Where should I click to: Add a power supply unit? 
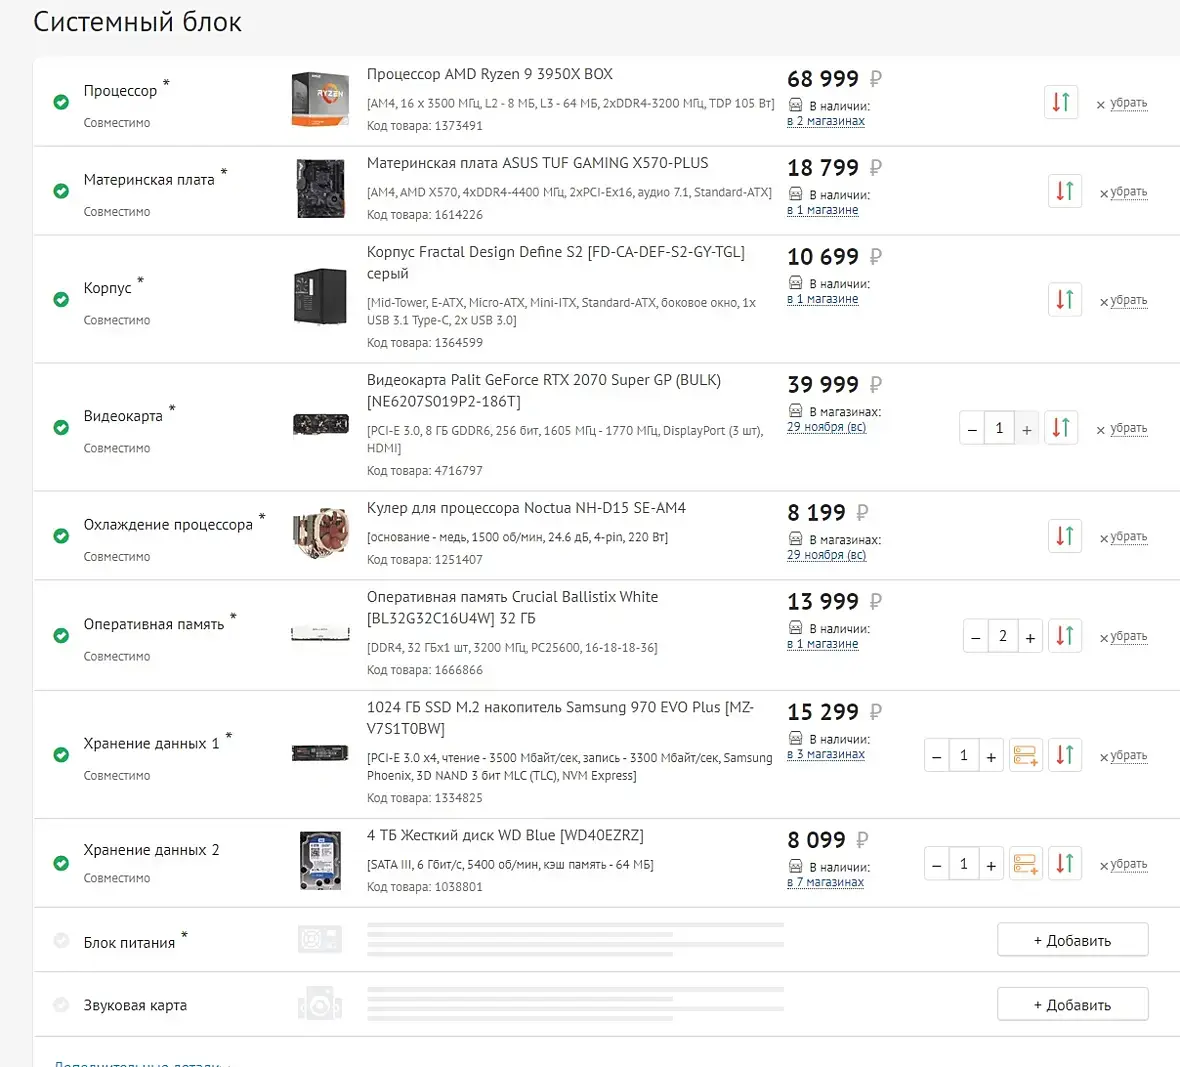[x=1072, y=940]
